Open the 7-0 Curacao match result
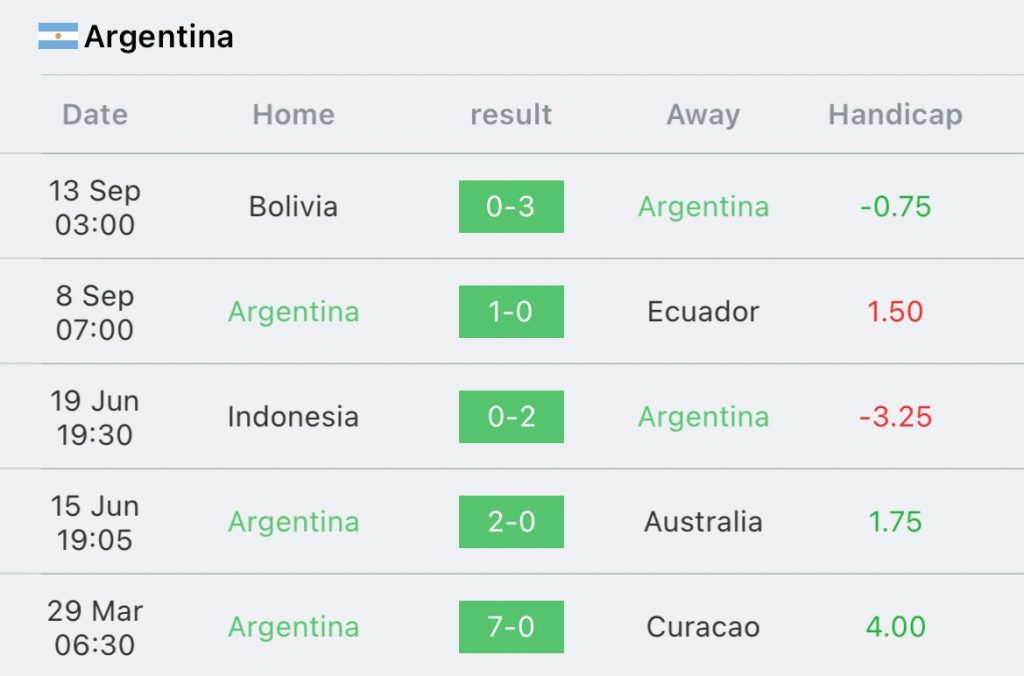The image size is (1024, 676). tap(511, 627)
